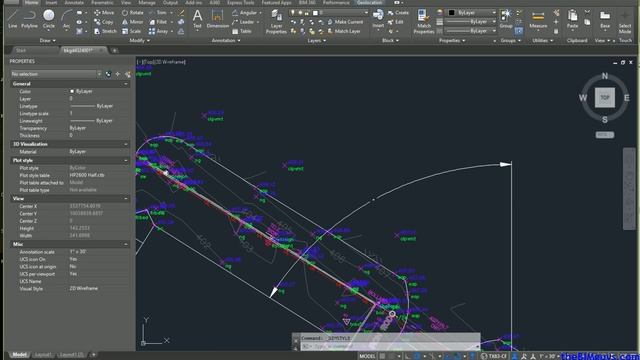
Task: Select the Dimension tool
Action: coord(218,19)
